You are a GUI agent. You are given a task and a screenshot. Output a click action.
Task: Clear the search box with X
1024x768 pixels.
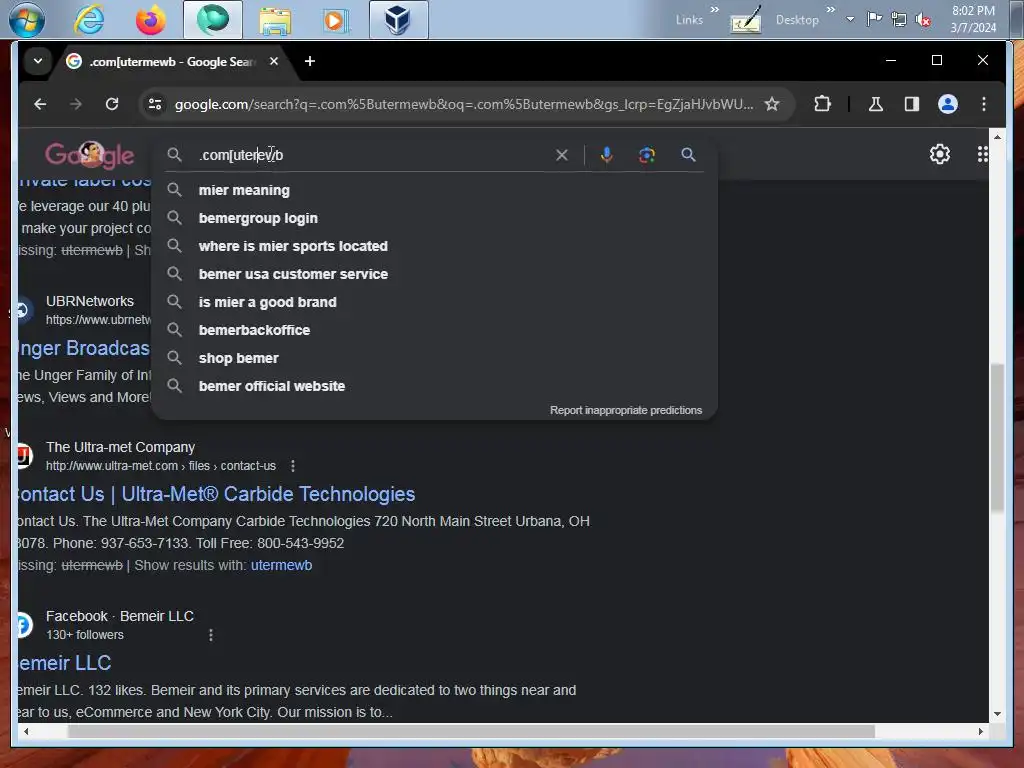click(562, 155)
